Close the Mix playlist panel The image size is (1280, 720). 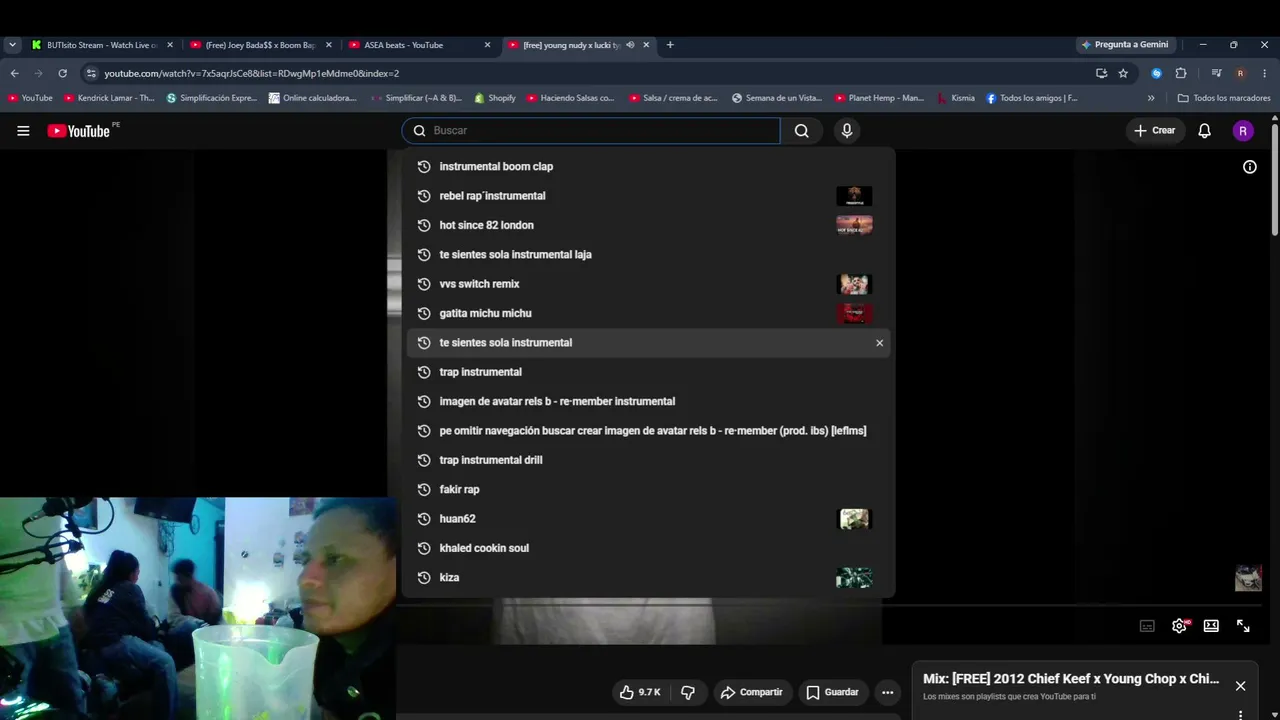pyautogui.click(x=1240, y=686)
